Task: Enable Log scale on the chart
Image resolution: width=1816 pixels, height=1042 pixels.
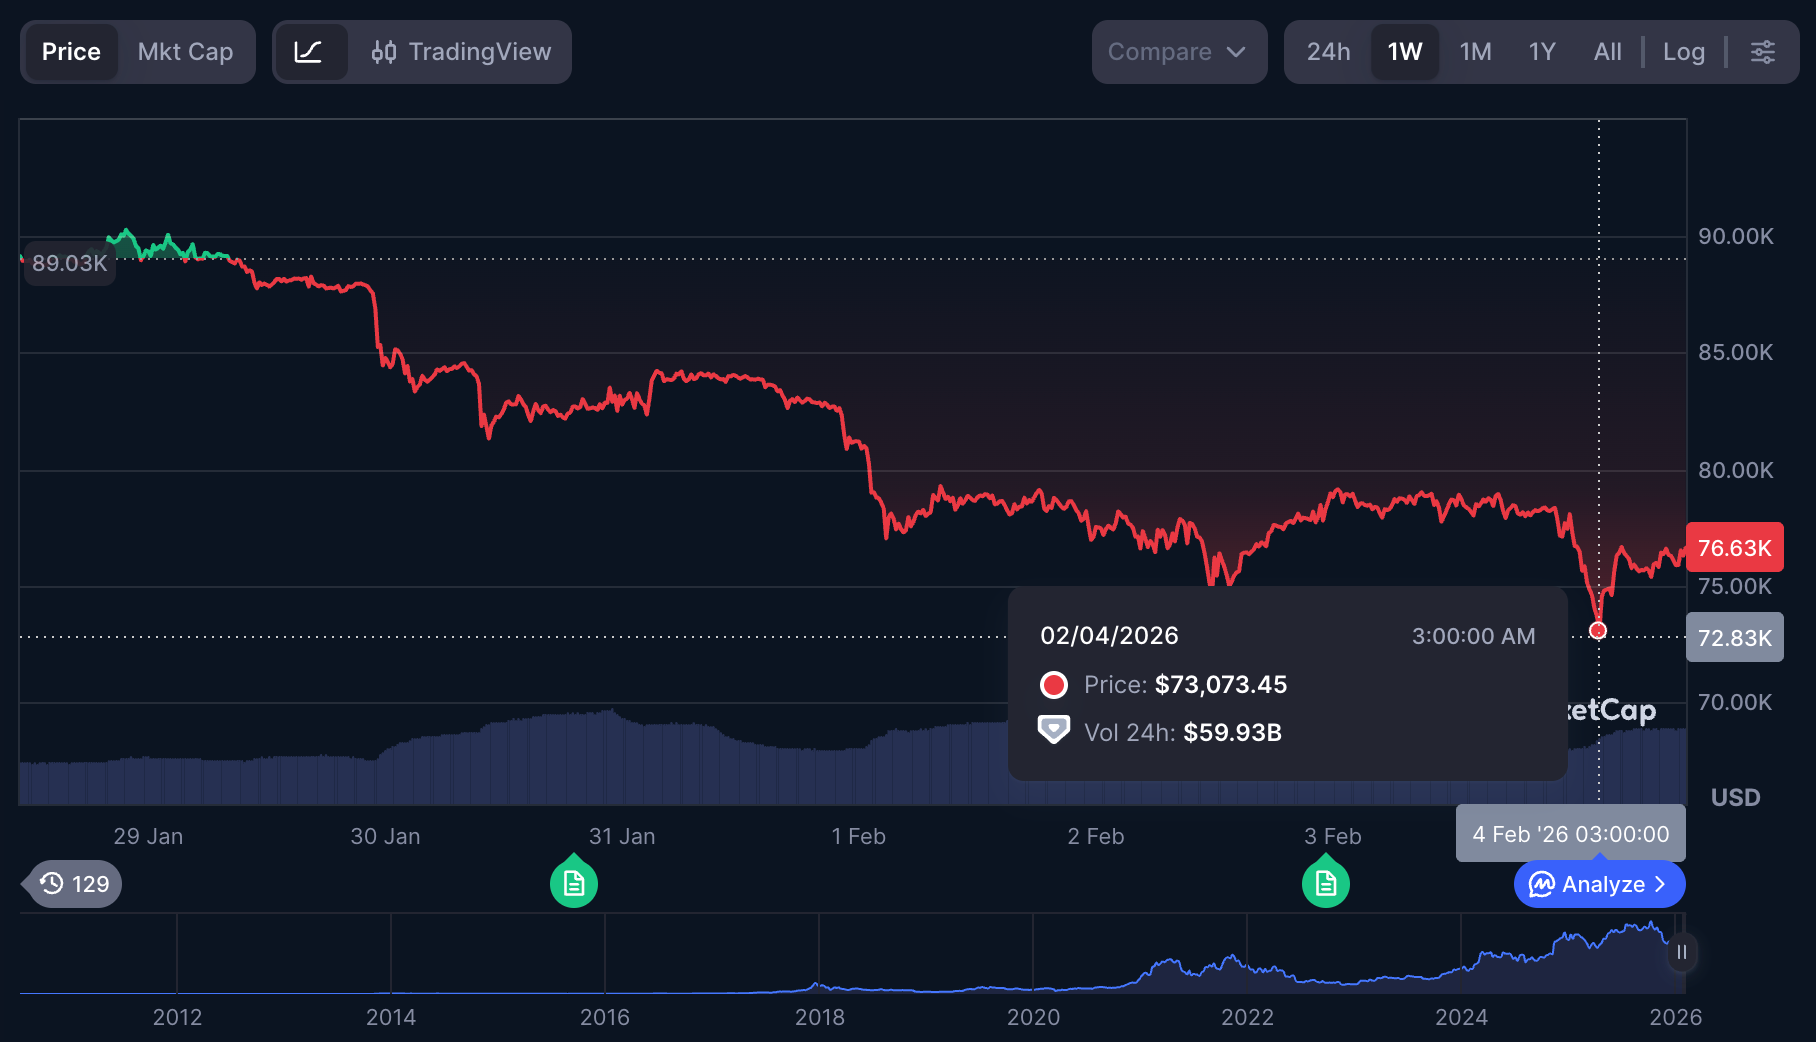Action: click(1683, 52)
